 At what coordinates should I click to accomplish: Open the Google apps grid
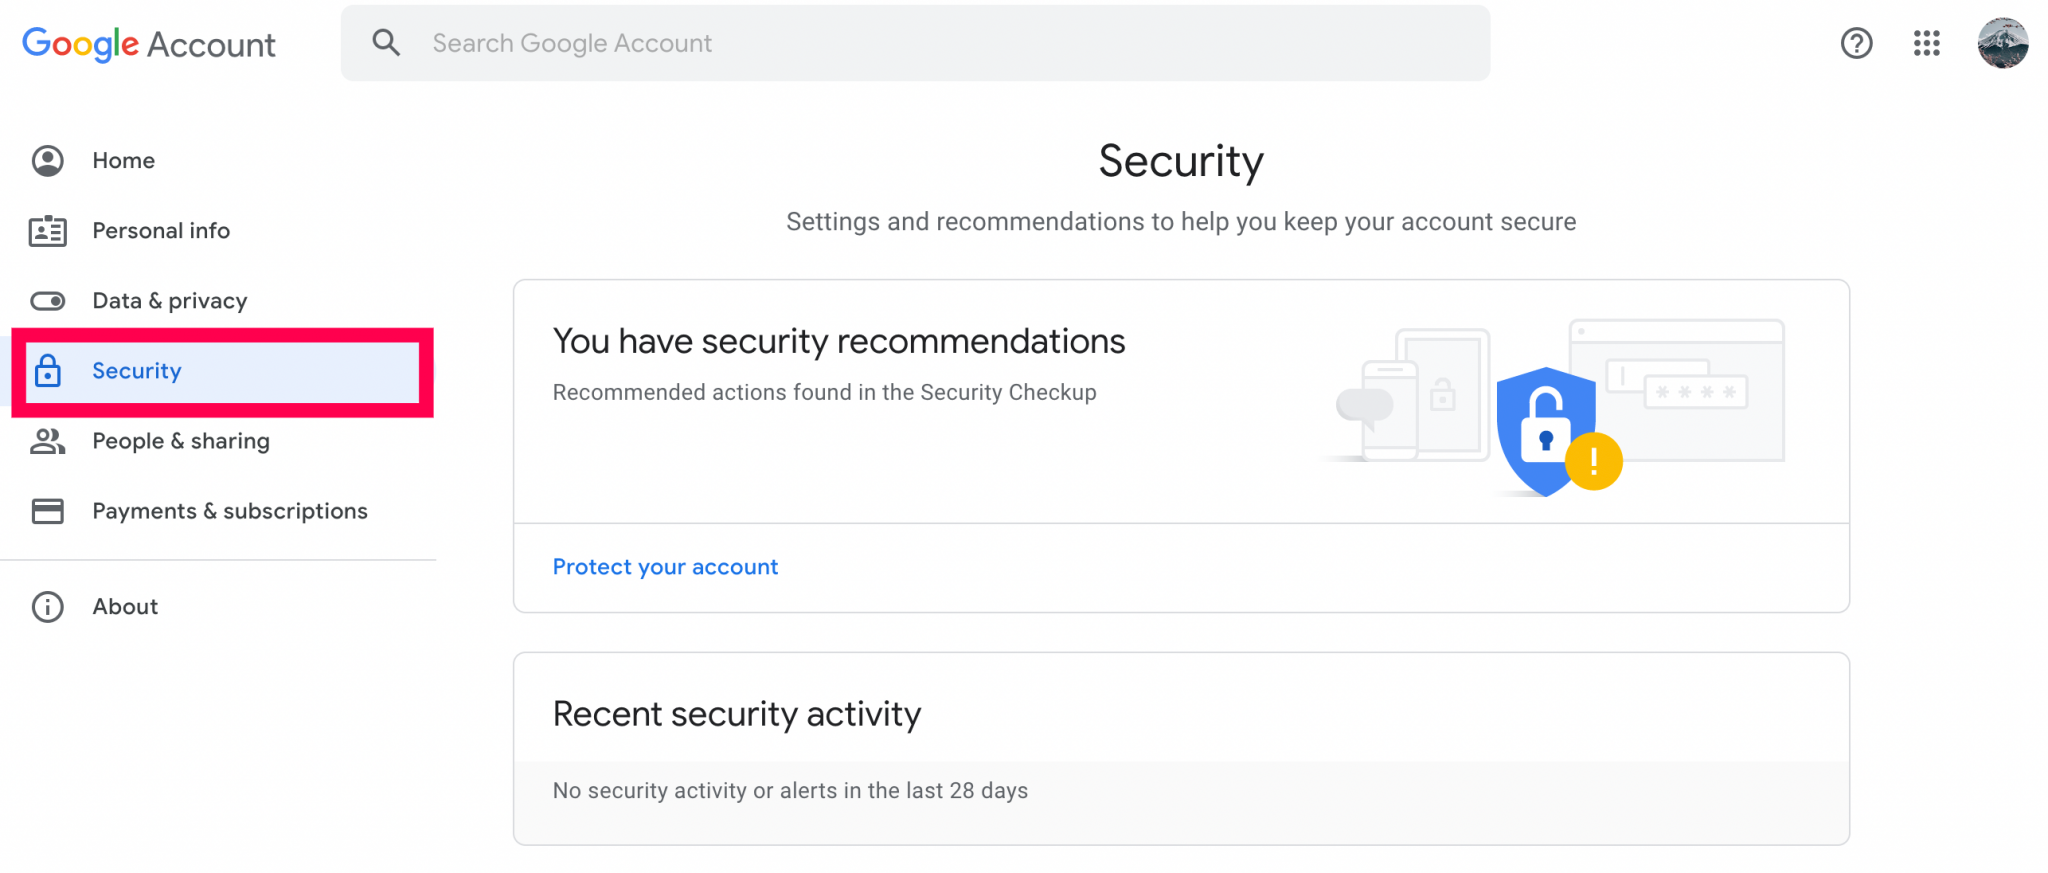pyautogui.click(x=1925, y=43)
